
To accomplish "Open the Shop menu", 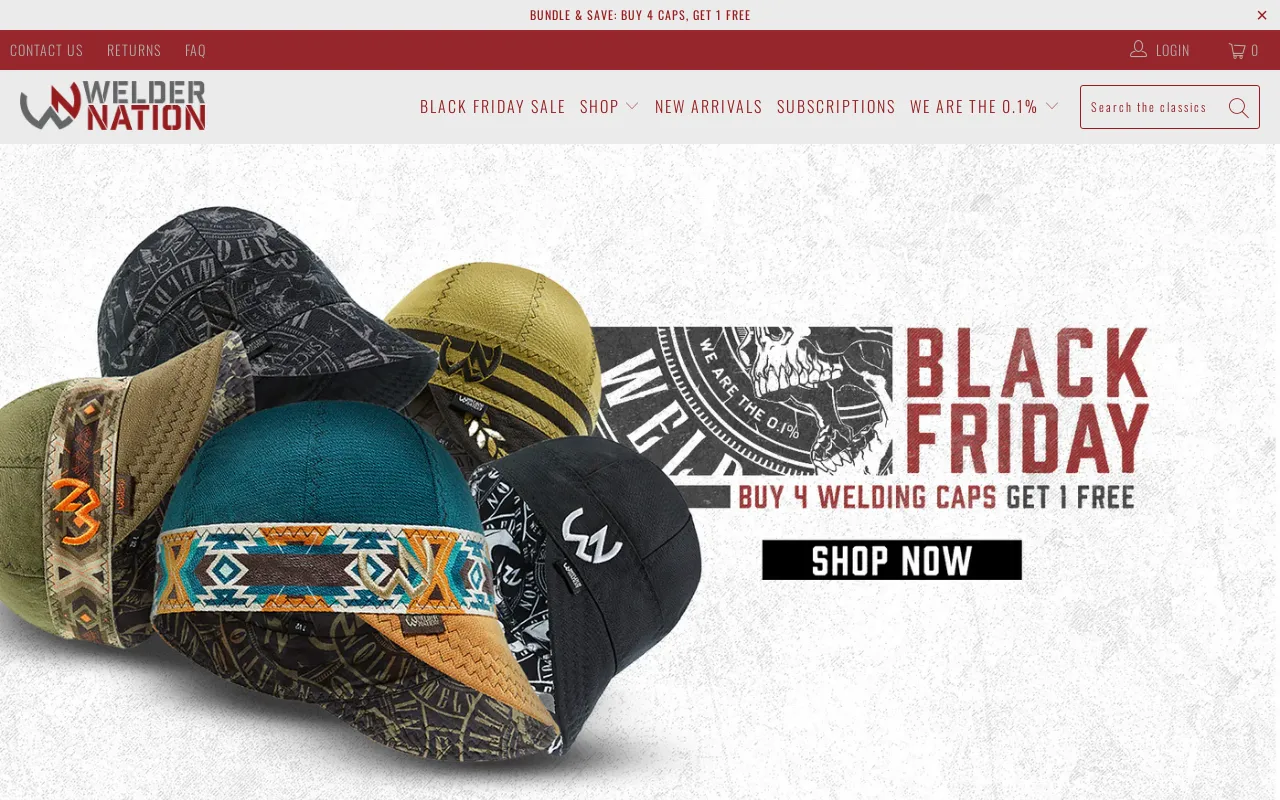I will tap(599, 106).
